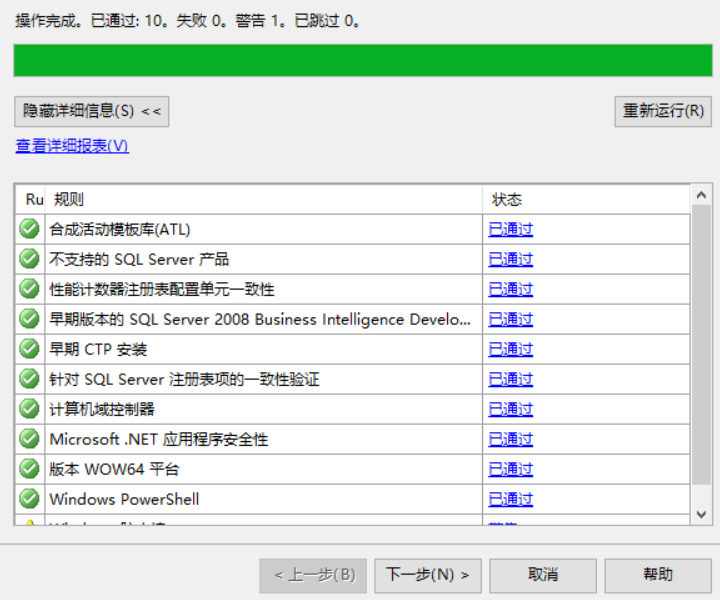720x600 pixels.
Task: Click pass icon beside 针对 SQL Server 注册表项的一致性验证
Action: 29,379
